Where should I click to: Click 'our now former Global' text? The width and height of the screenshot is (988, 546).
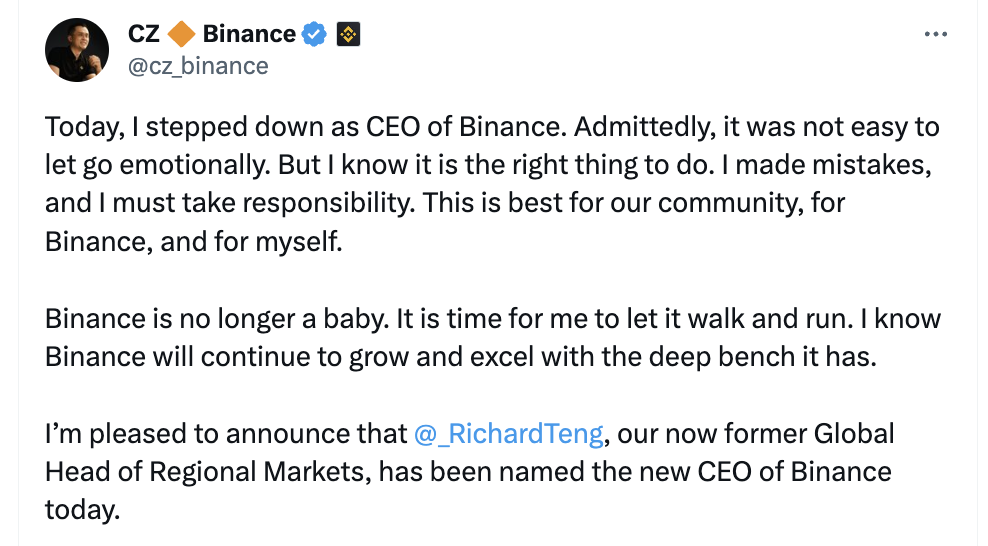pos(755,434)
